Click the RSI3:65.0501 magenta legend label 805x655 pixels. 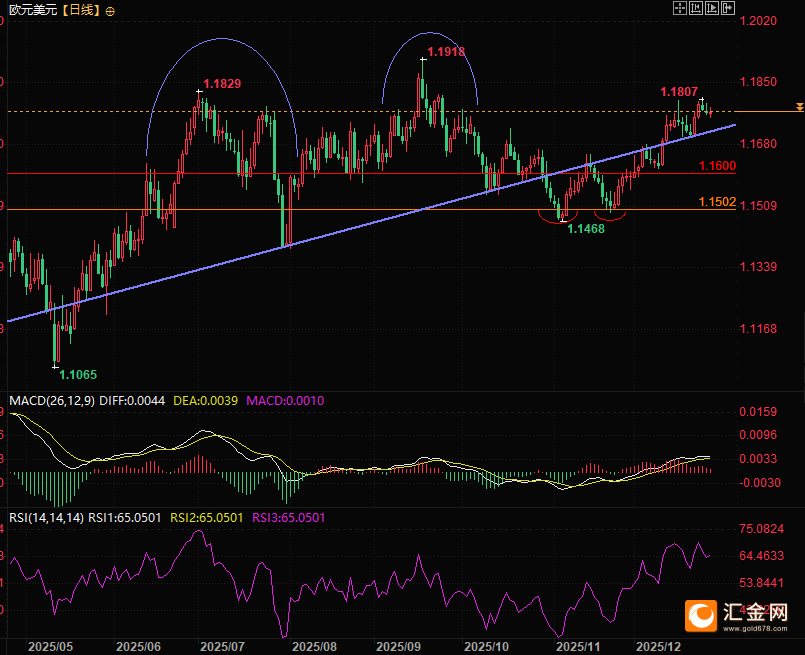click(x=287, y=517)
